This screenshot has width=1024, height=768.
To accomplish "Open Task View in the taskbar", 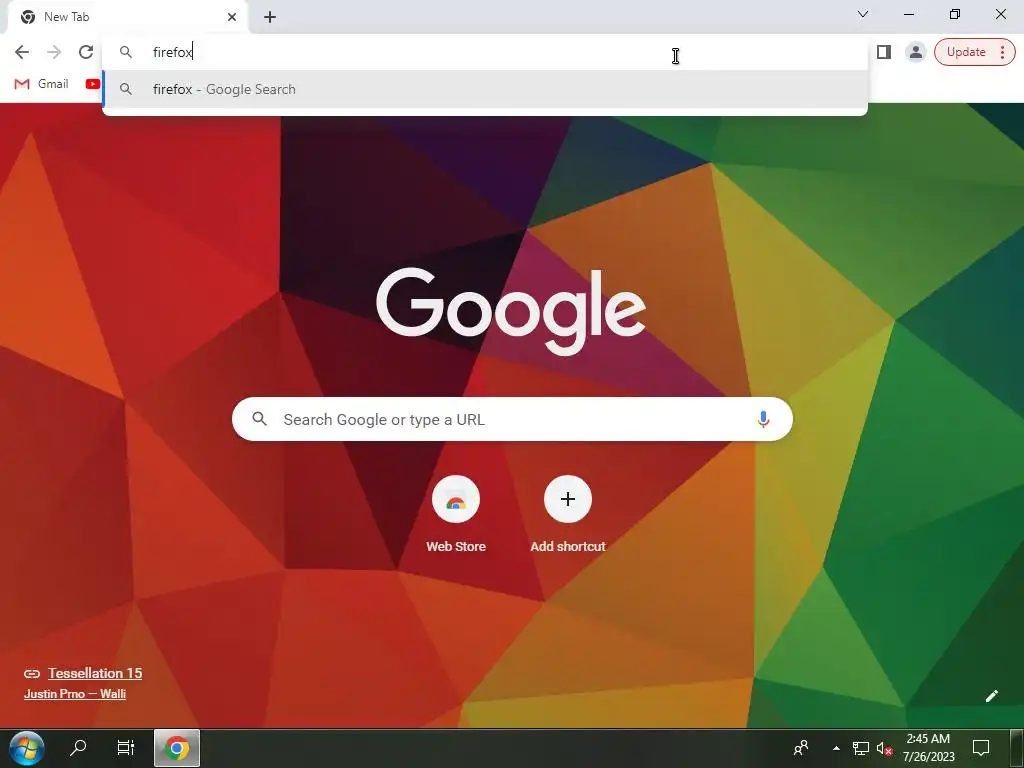I will tap(125, 747).
